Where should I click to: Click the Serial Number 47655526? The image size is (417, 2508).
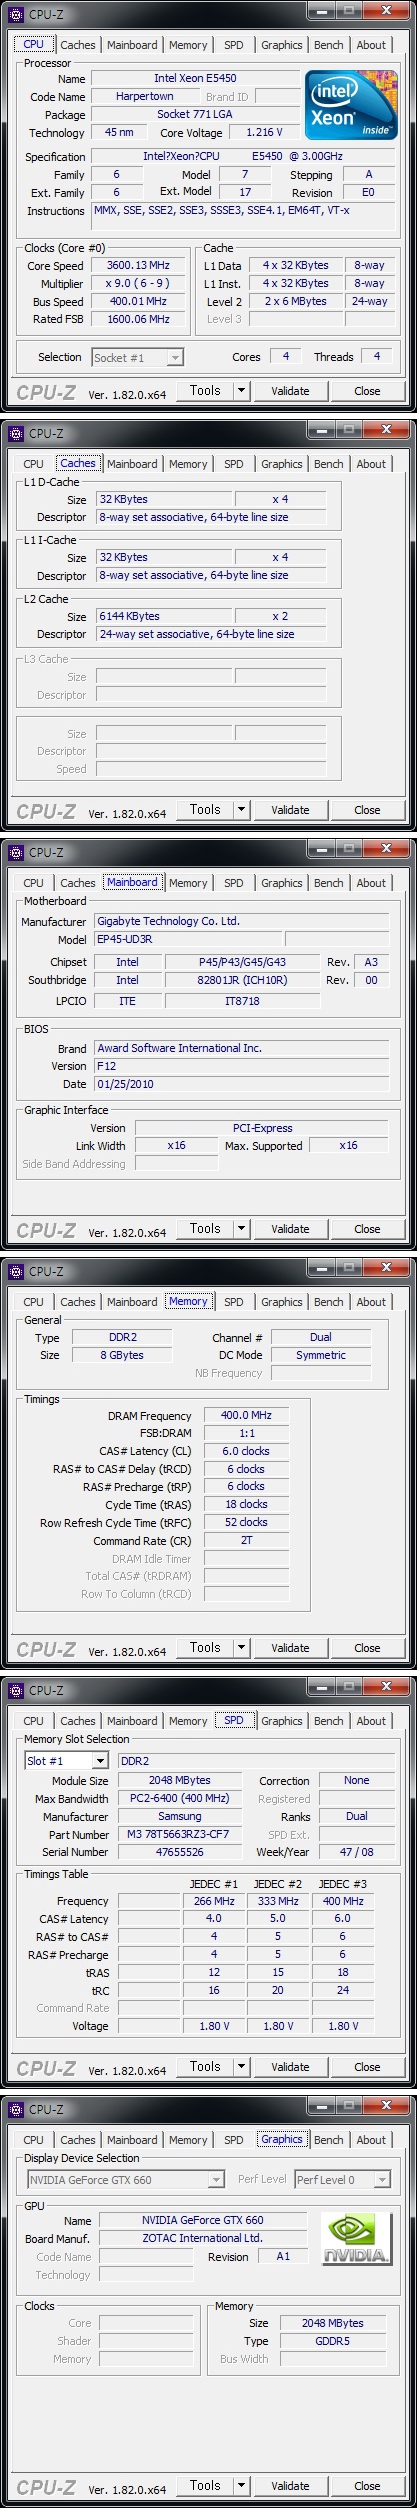(180, 1852)
